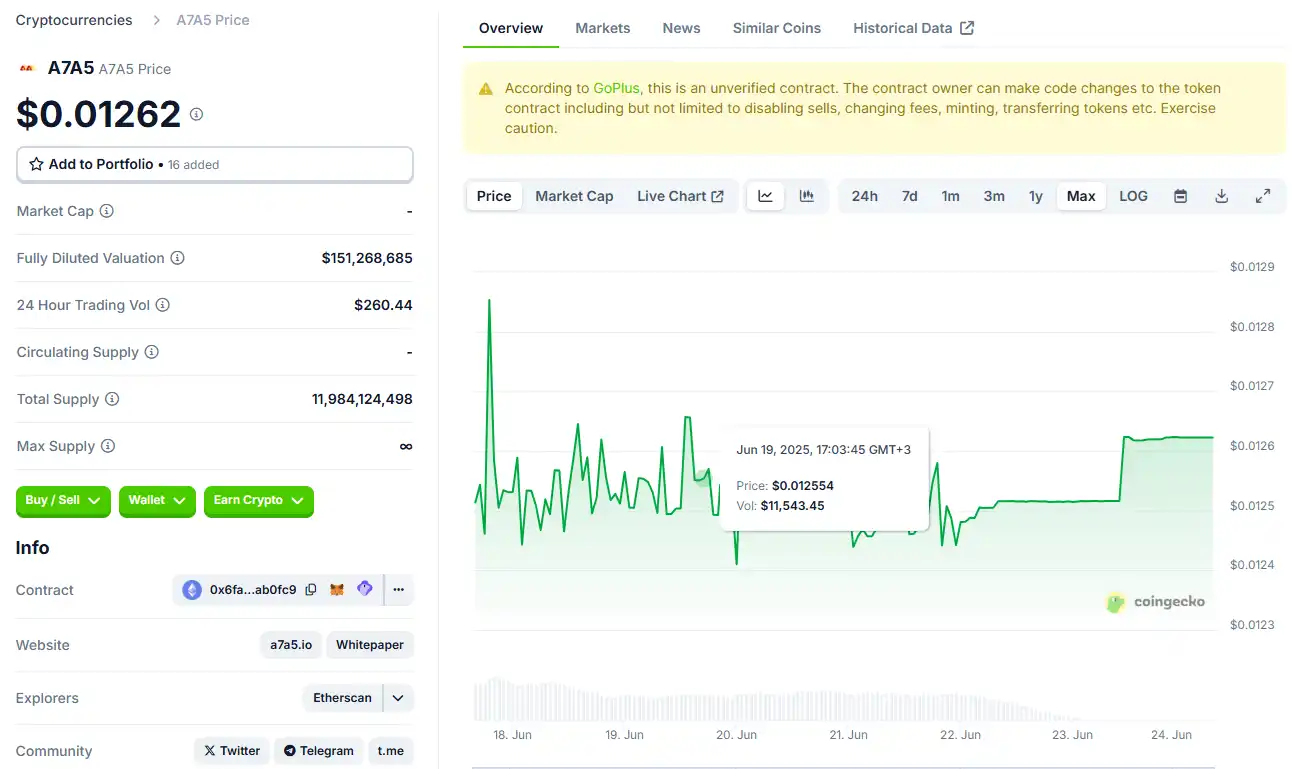1292x769 pixels.
Task: Open the Historical Data tab
Action: [x=903, y=27]
